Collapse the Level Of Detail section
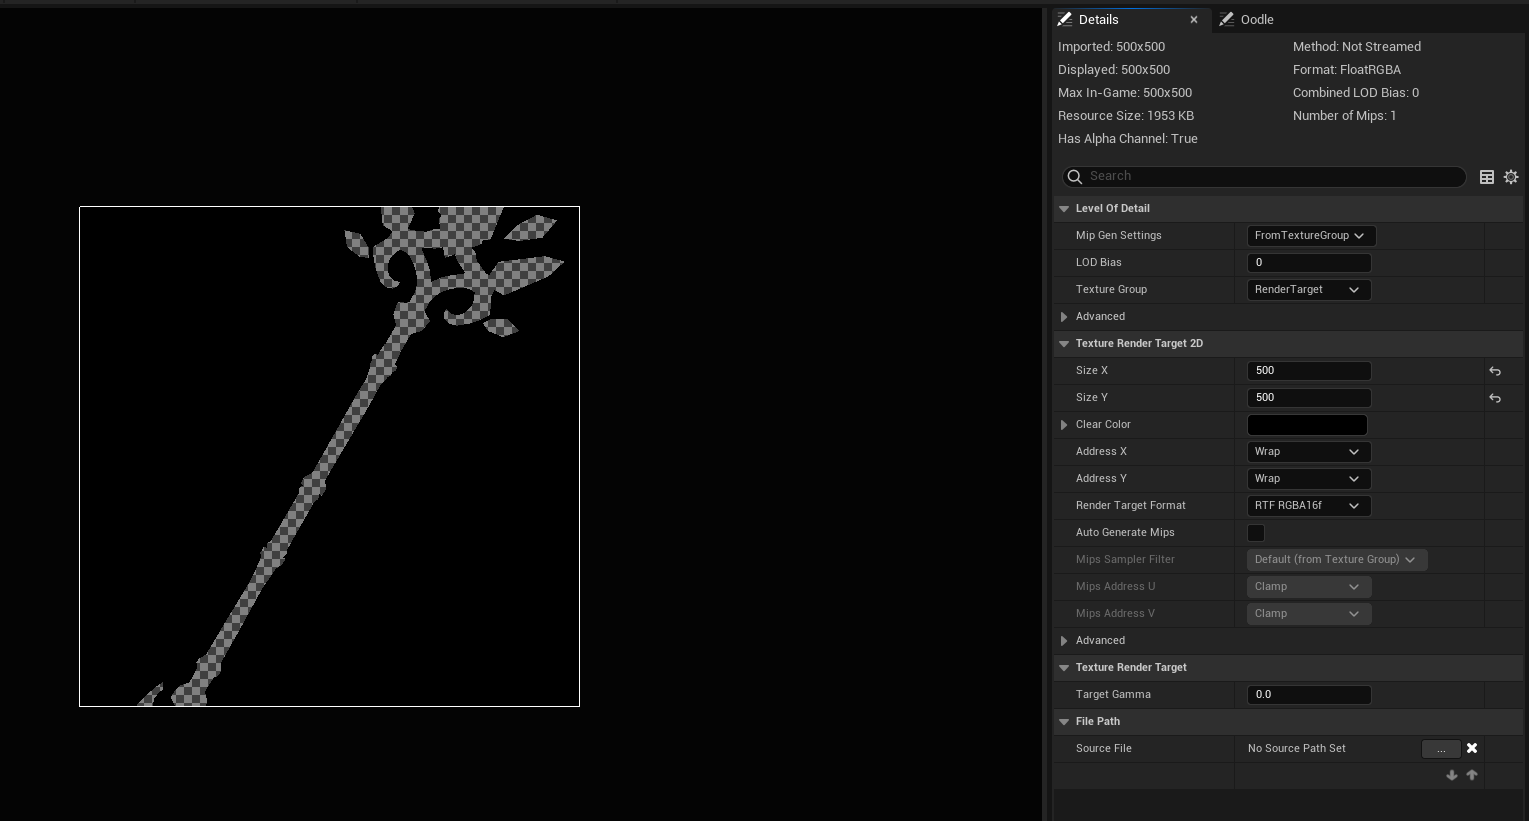 pyautogui.click(x=1064, y=209)
